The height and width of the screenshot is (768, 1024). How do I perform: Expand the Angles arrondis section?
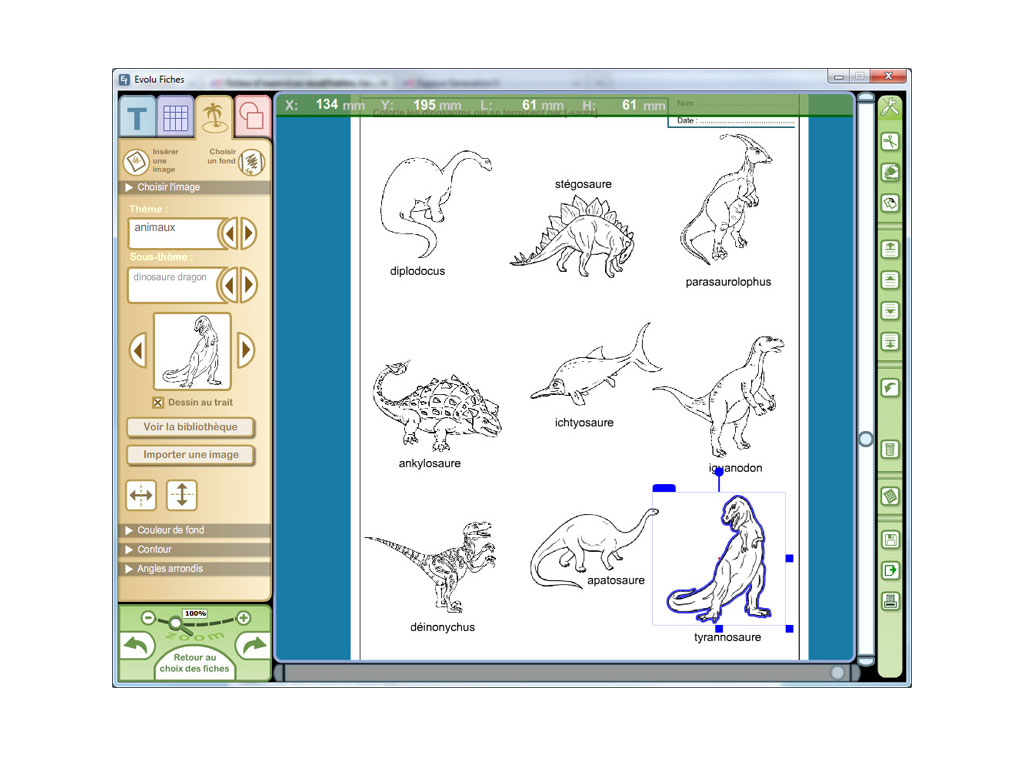coord(169,569)
